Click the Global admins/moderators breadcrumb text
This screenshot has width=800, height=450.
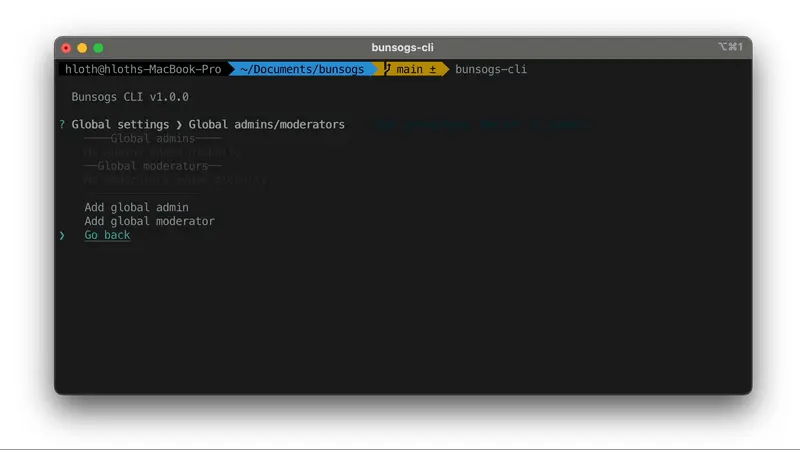[x=267, y=124]
